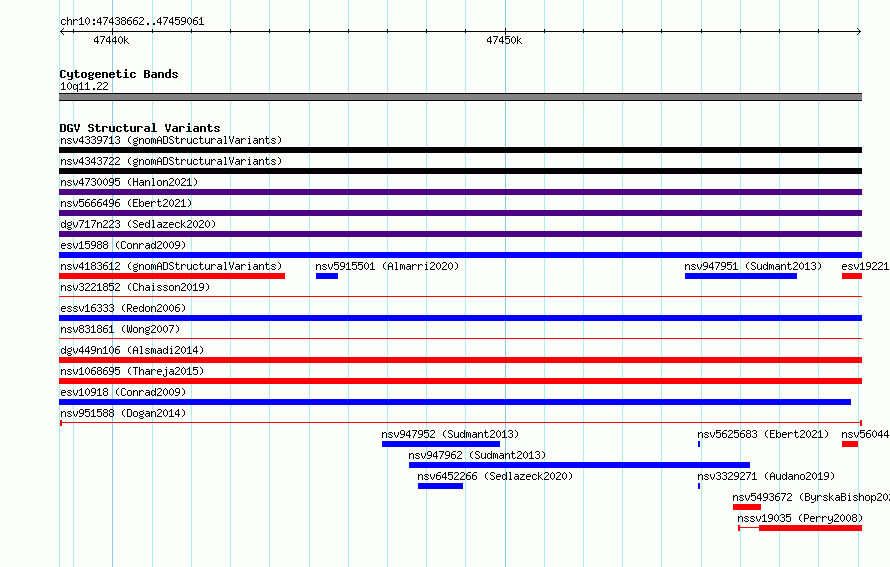Screen dimensions: 890x567
Task: Click the purple nsv5666496 variant bar
Action: [460, 213]
